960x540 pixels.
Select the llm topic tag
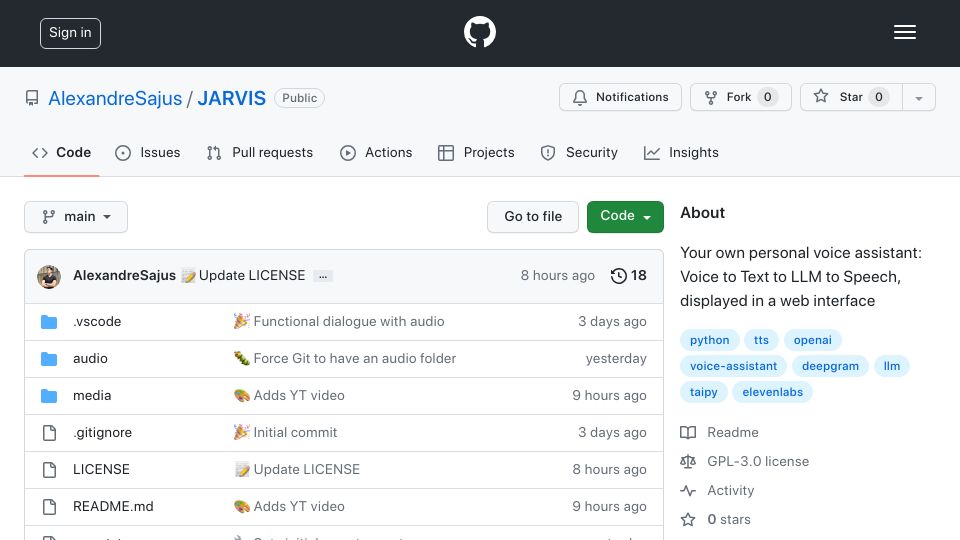pyautogui.click(x=891, y=366)
